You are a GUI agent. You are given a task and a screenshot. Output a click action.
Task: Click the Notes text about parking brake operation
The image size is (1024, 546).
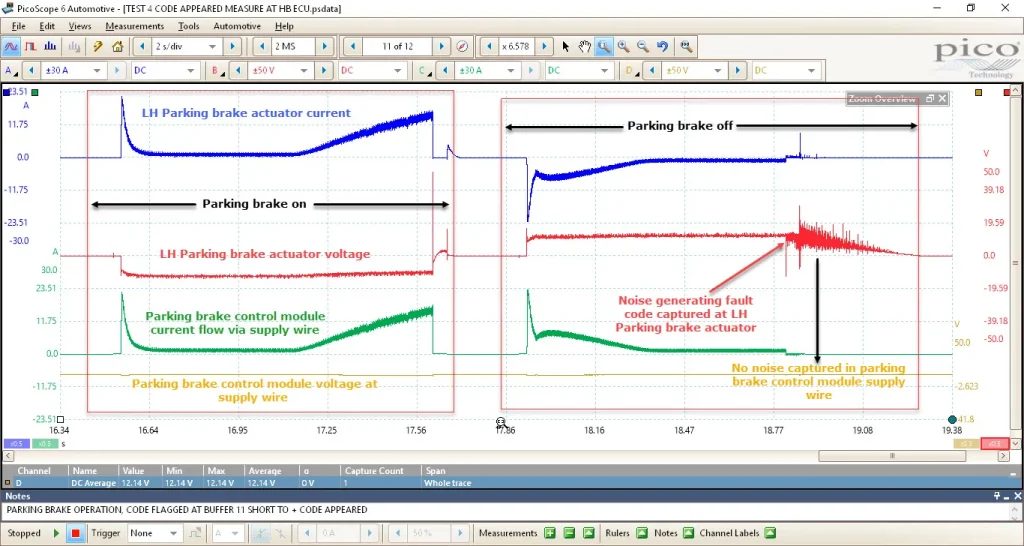coord(187,510)
